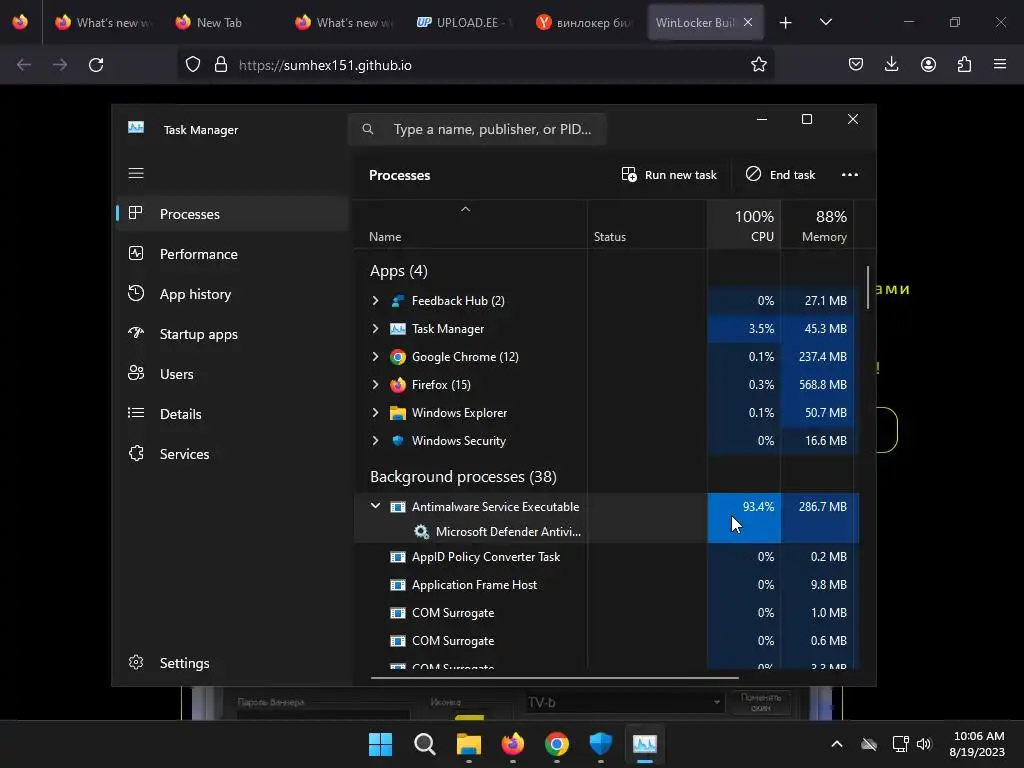Open File Explorer from the taskbar

click(x=468, y=744)
